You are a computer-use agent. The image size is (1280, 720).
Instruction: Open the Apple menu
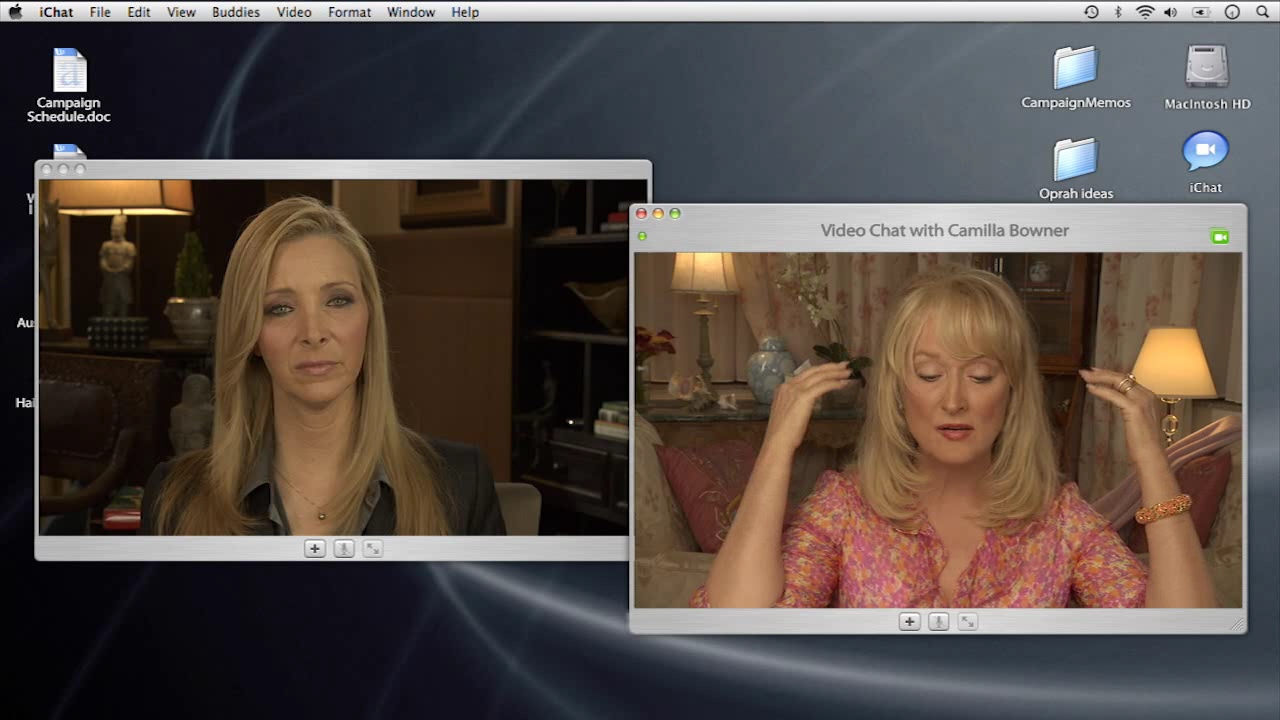tap(15, 12)
